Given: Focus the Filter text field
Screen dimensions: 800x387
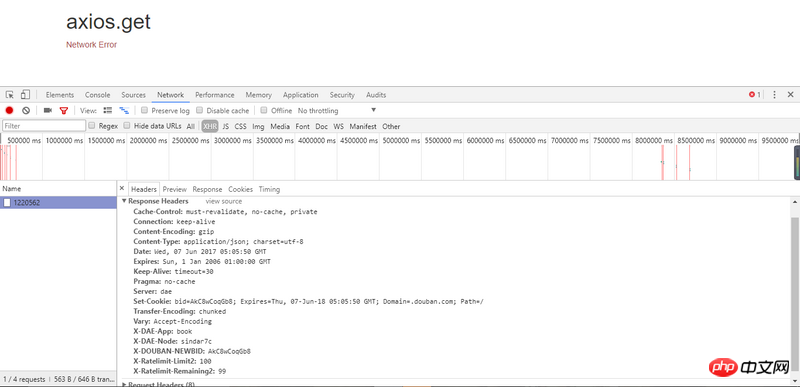Looking at the screenshot, I should 44,125.
